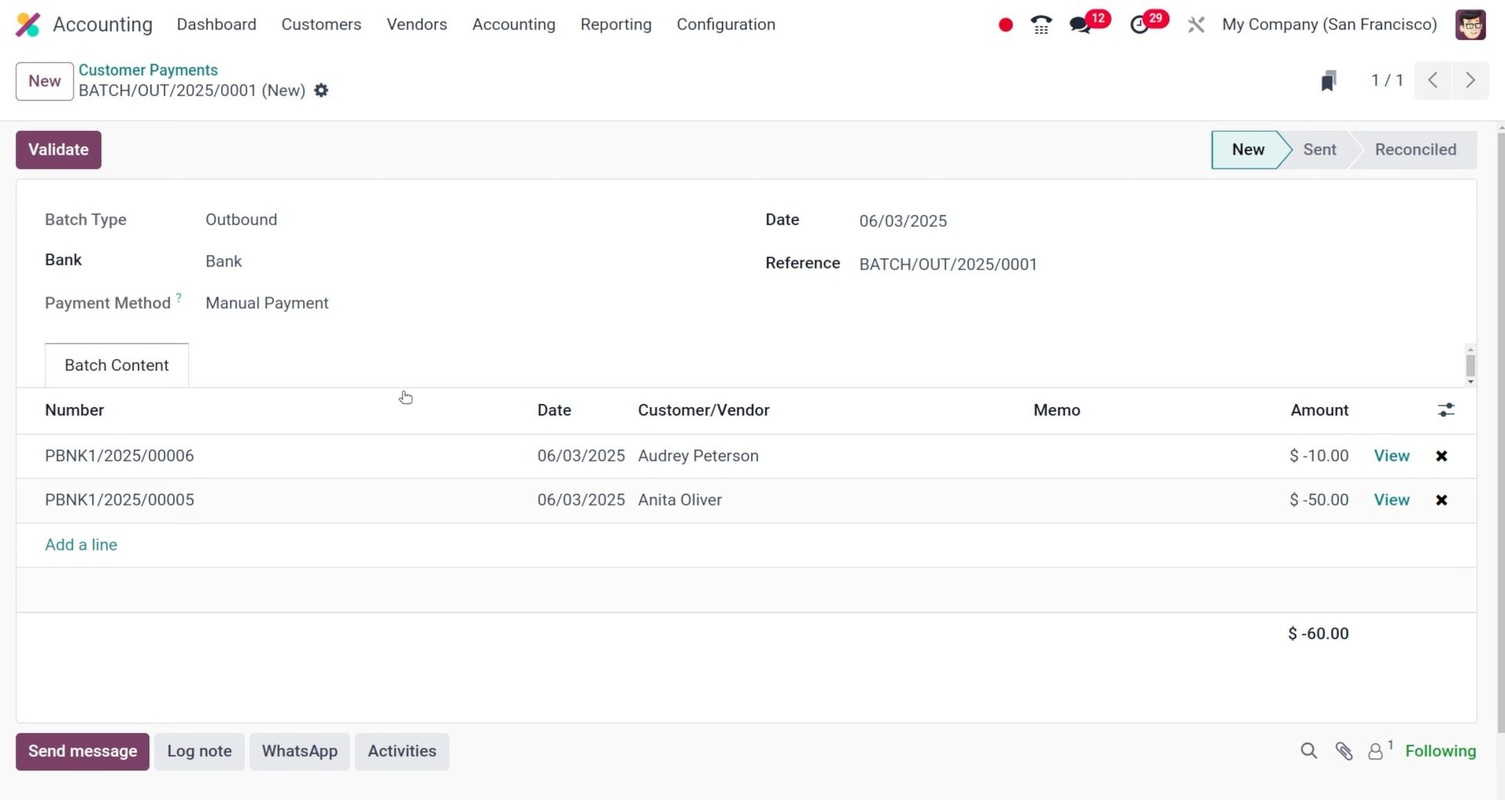Viewport: 1505px width, 800px height.
Task: Open the VoIP phone icon
Action: 1041,25
